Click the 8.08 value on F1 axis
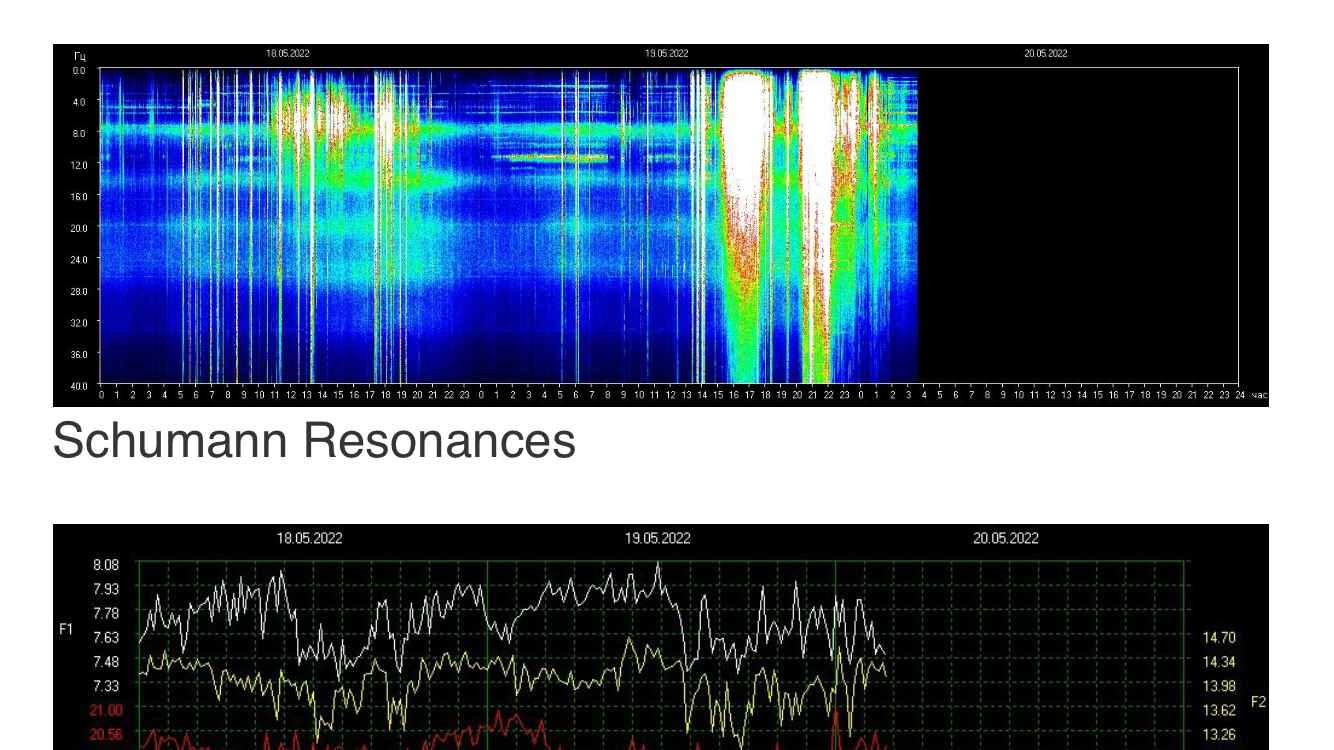1334x750 pixels. (106, 565)
